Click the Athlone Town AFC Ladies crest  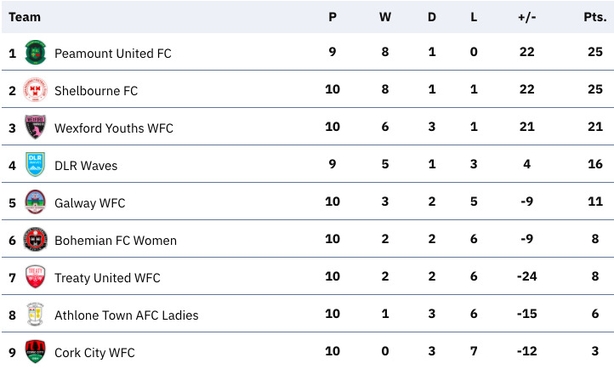pyautogui.click(x=35, y=314)
